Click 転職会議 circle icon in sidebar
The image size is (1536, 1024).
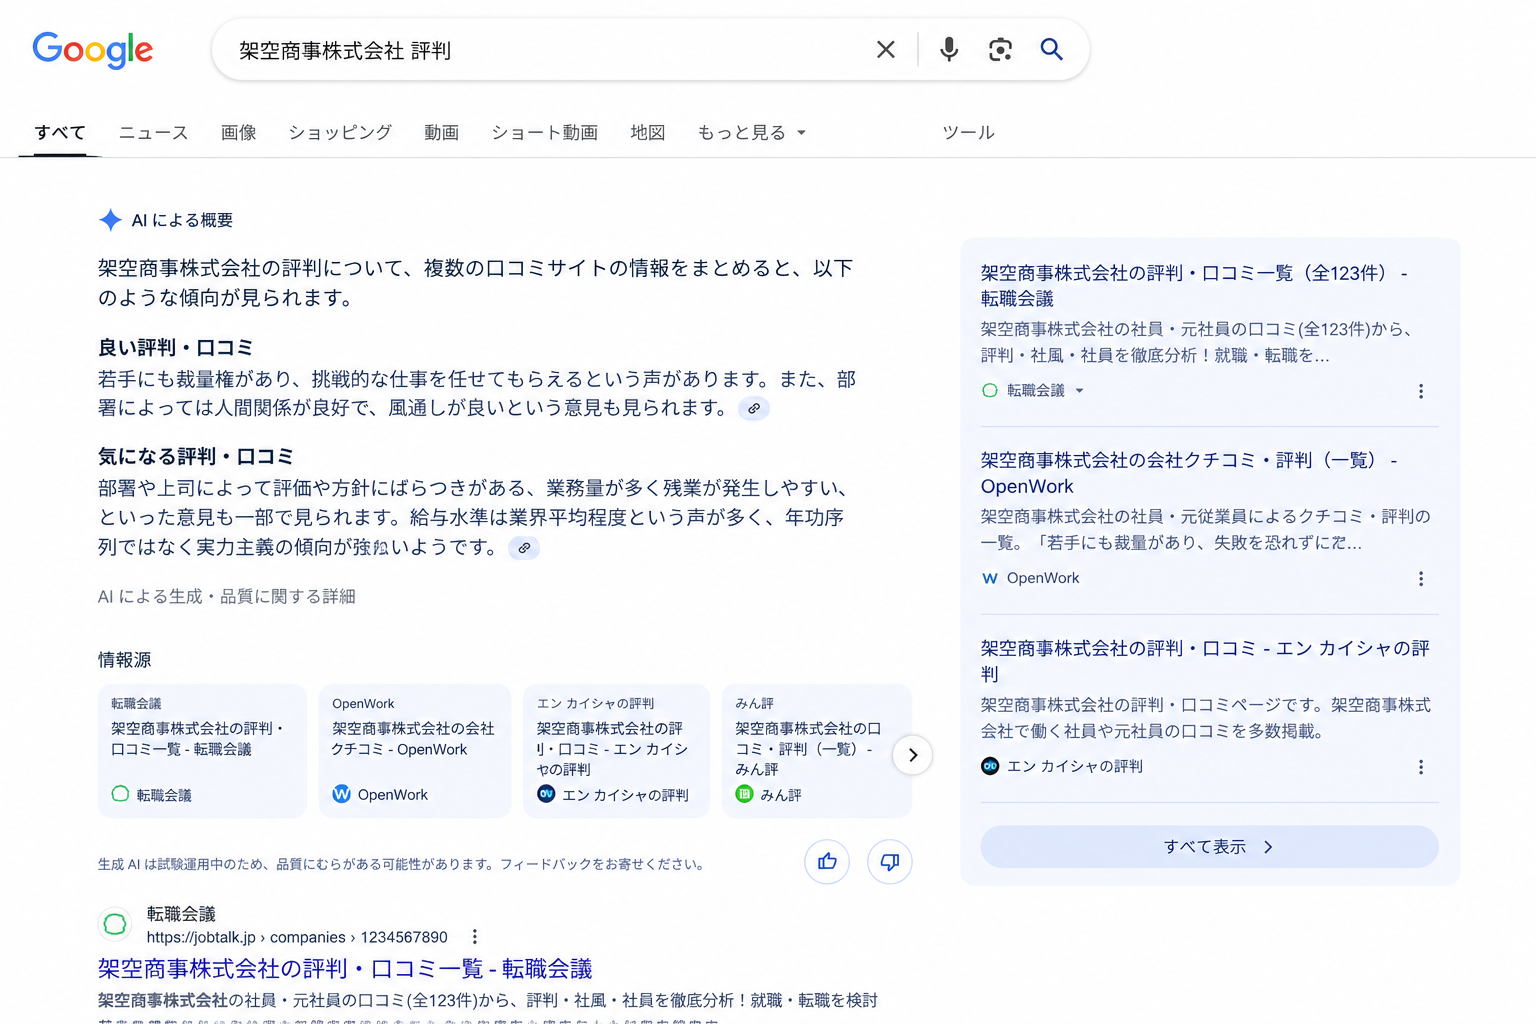[x=990, y=391]
